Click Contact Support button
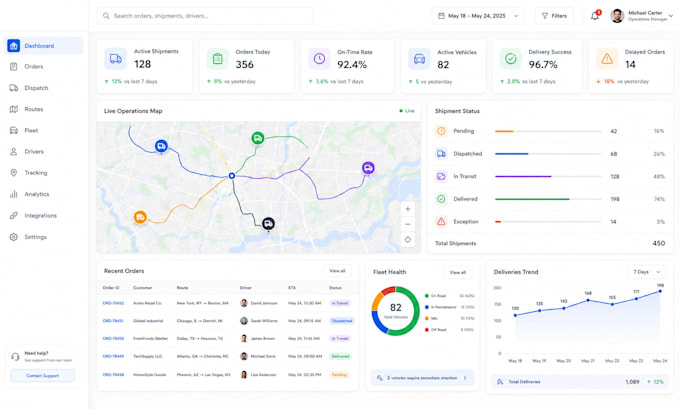The width and height of the screenshot is (680, 409). pyautogui.click(x=42, y=376)
